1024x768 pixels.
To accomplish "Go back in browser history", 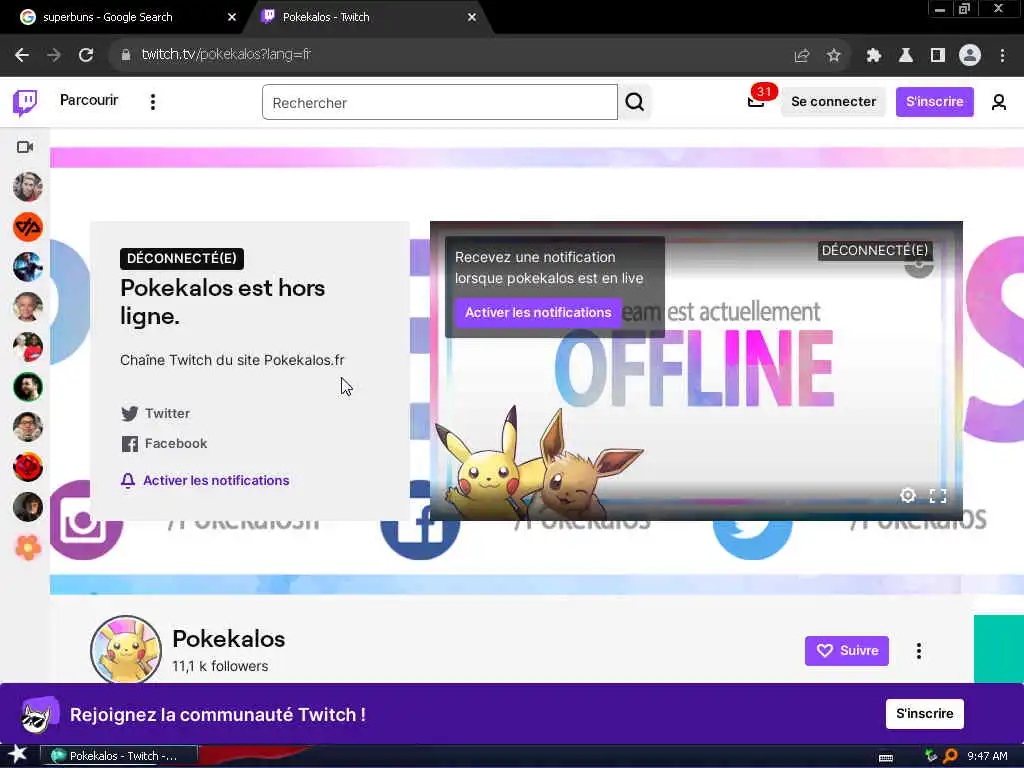I will click(x=22, y=55).
